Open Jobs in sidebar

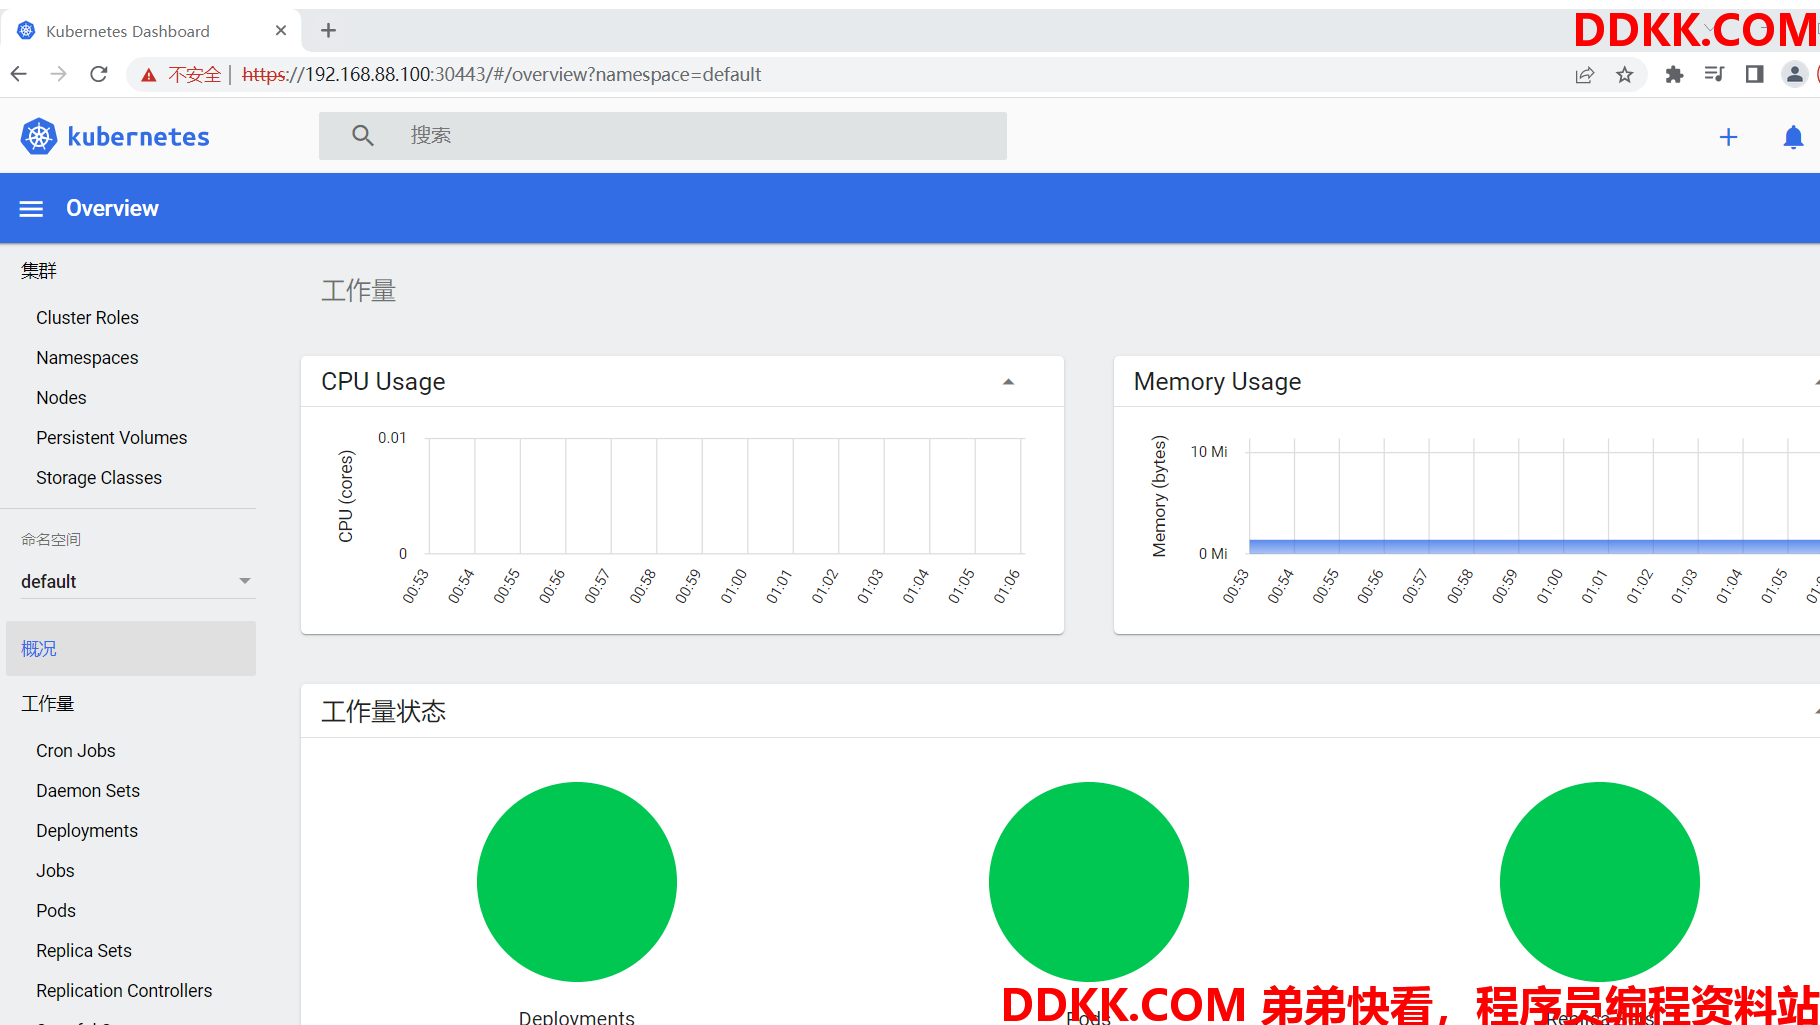click(55, 871)
